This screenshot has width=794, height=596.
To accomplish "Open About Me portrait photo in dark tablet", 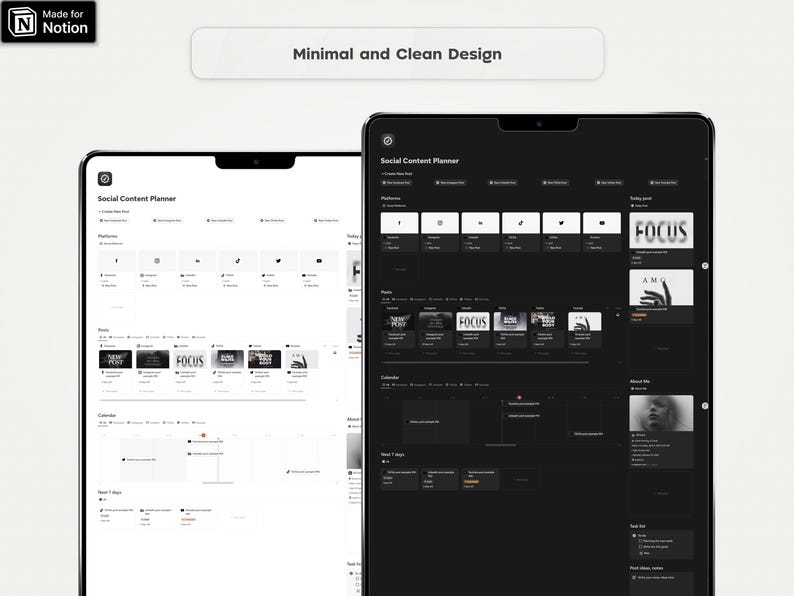I will pos(661,413).
